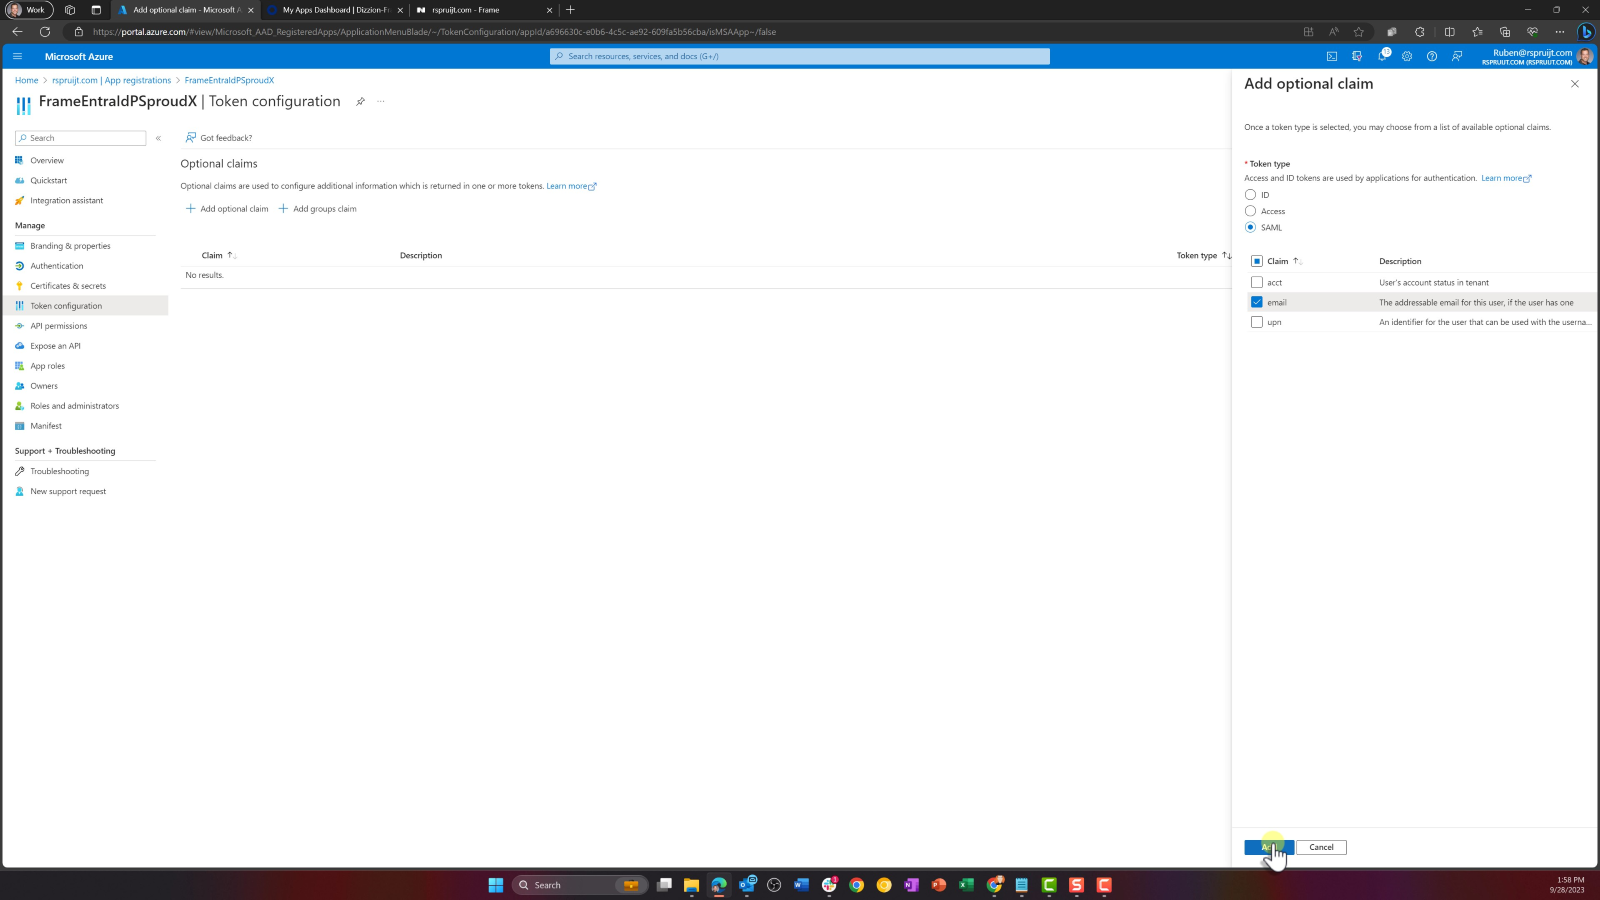This screenshot has height=900, width=1600.
Task: Select the Access token type radio button
Action: click(x=1250, y=211)
